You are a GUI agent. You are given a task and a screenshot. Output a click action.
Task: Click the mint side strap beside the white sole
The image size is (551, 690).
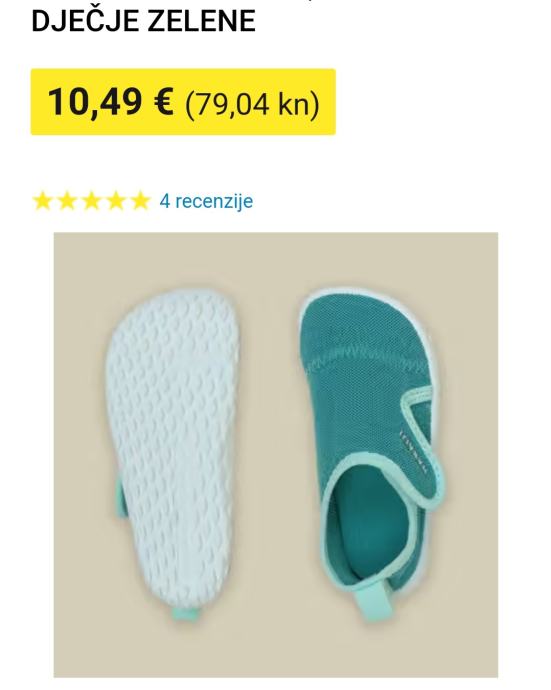(120, 497)
